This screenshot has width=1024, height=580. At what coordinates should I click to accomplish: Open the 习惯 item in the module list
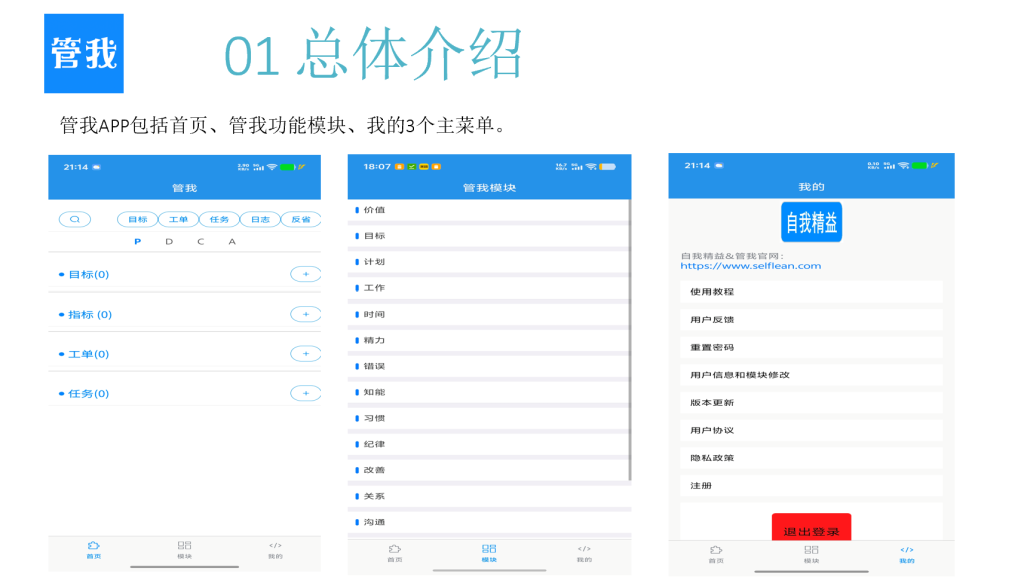(x=374, y=418)
